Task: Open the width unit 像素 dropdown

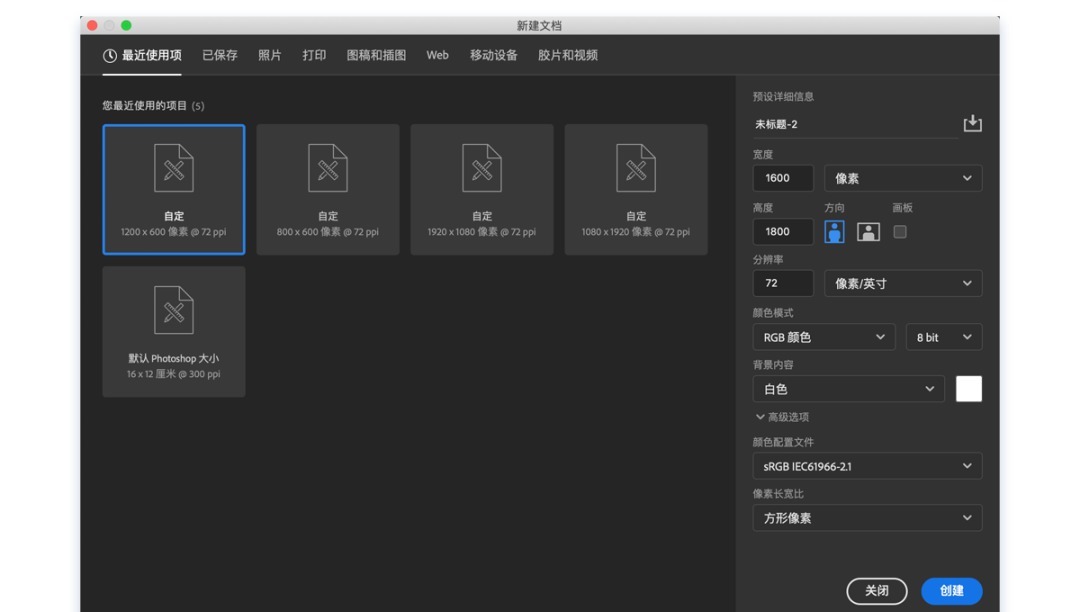Action: tap(902, 178)
